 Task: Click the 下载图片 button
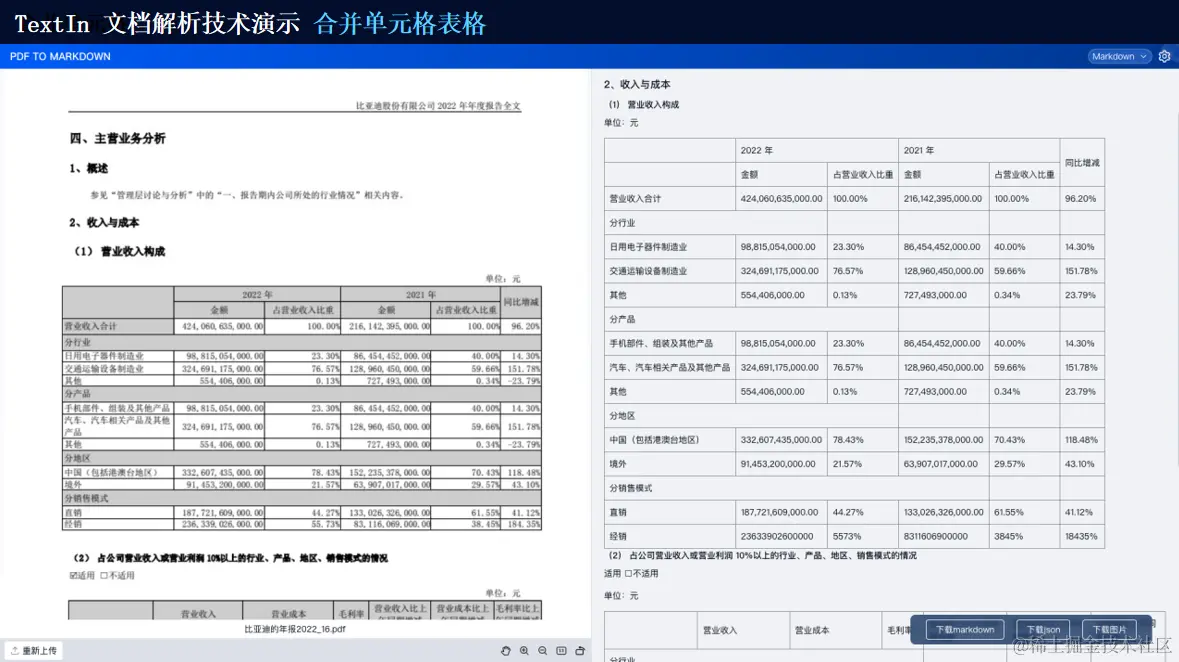(1109, 630)
